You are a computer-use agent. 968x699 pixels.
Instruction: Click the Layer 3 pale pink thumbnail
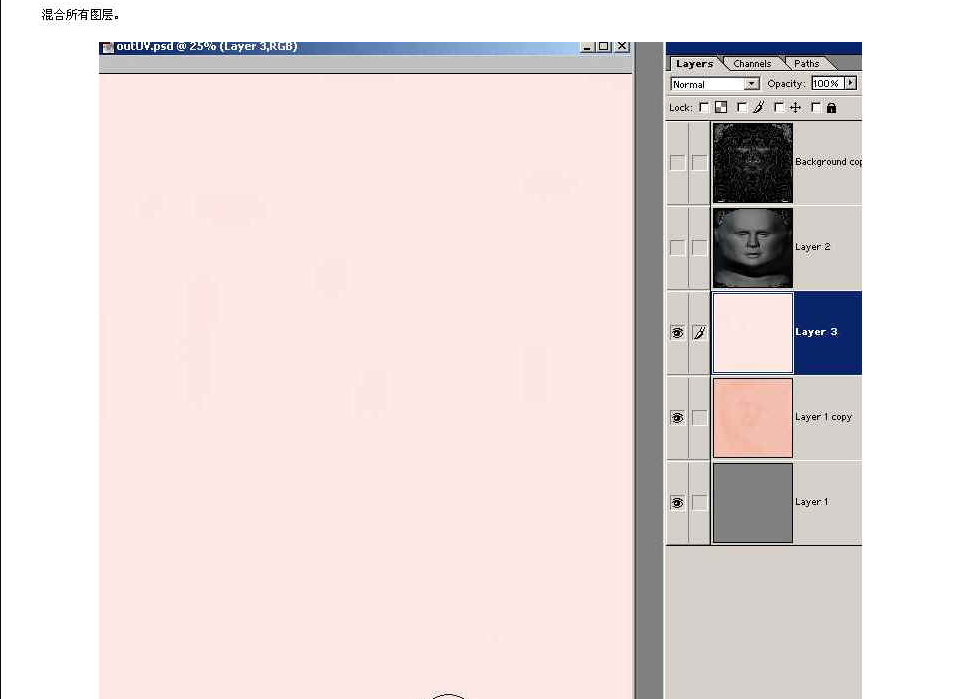[x=753, y=333]
